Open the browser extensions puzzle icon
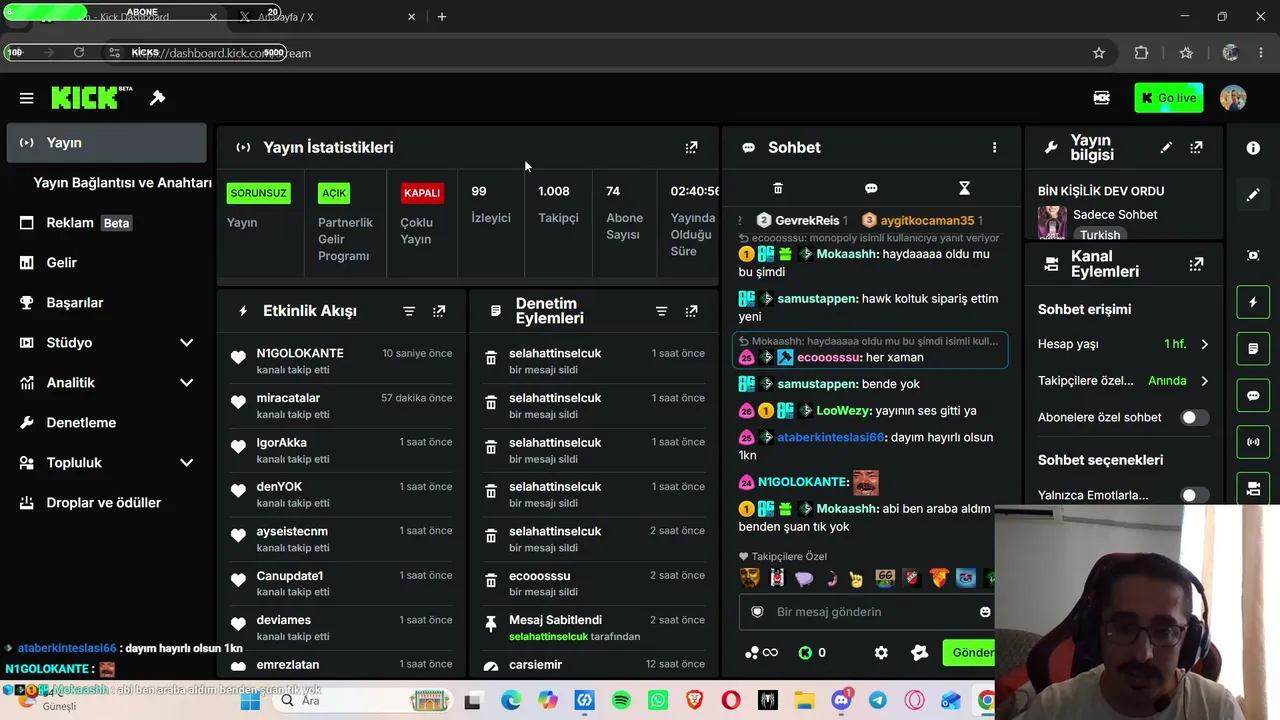This screenshot has height=720, width=1280. click(x=1142, y=53)
